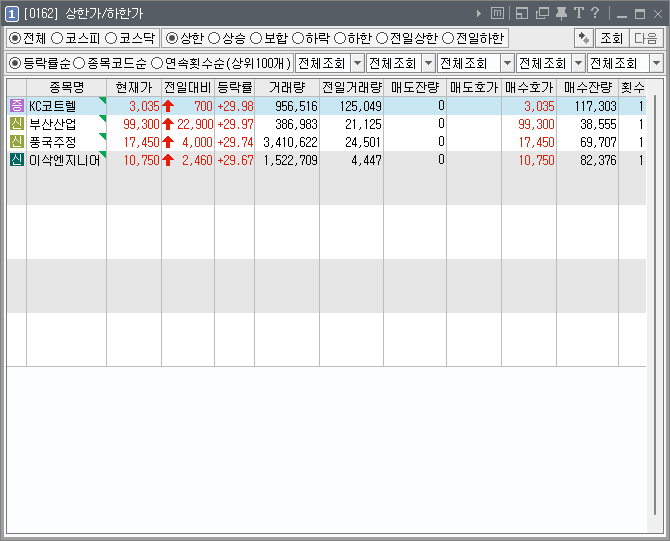Click the vertical scrollbar of the table
The image size is (670, 541).
[655, 305]
